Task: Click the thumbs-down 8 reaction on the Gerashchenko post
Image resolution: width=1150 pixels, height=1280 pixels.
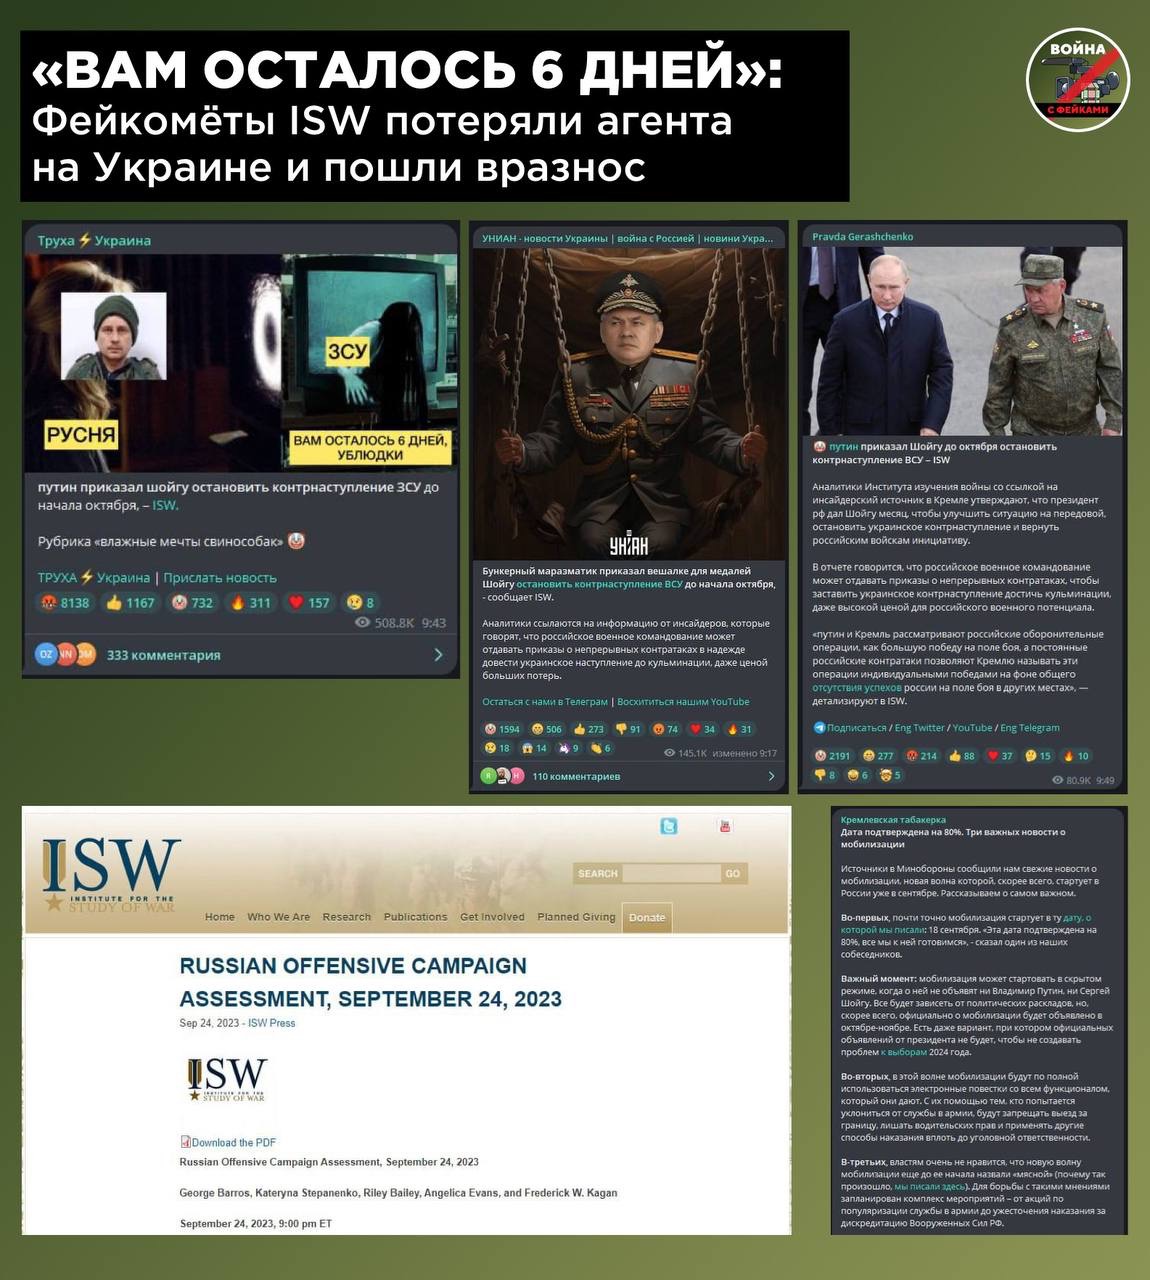Action: (825, 774)
